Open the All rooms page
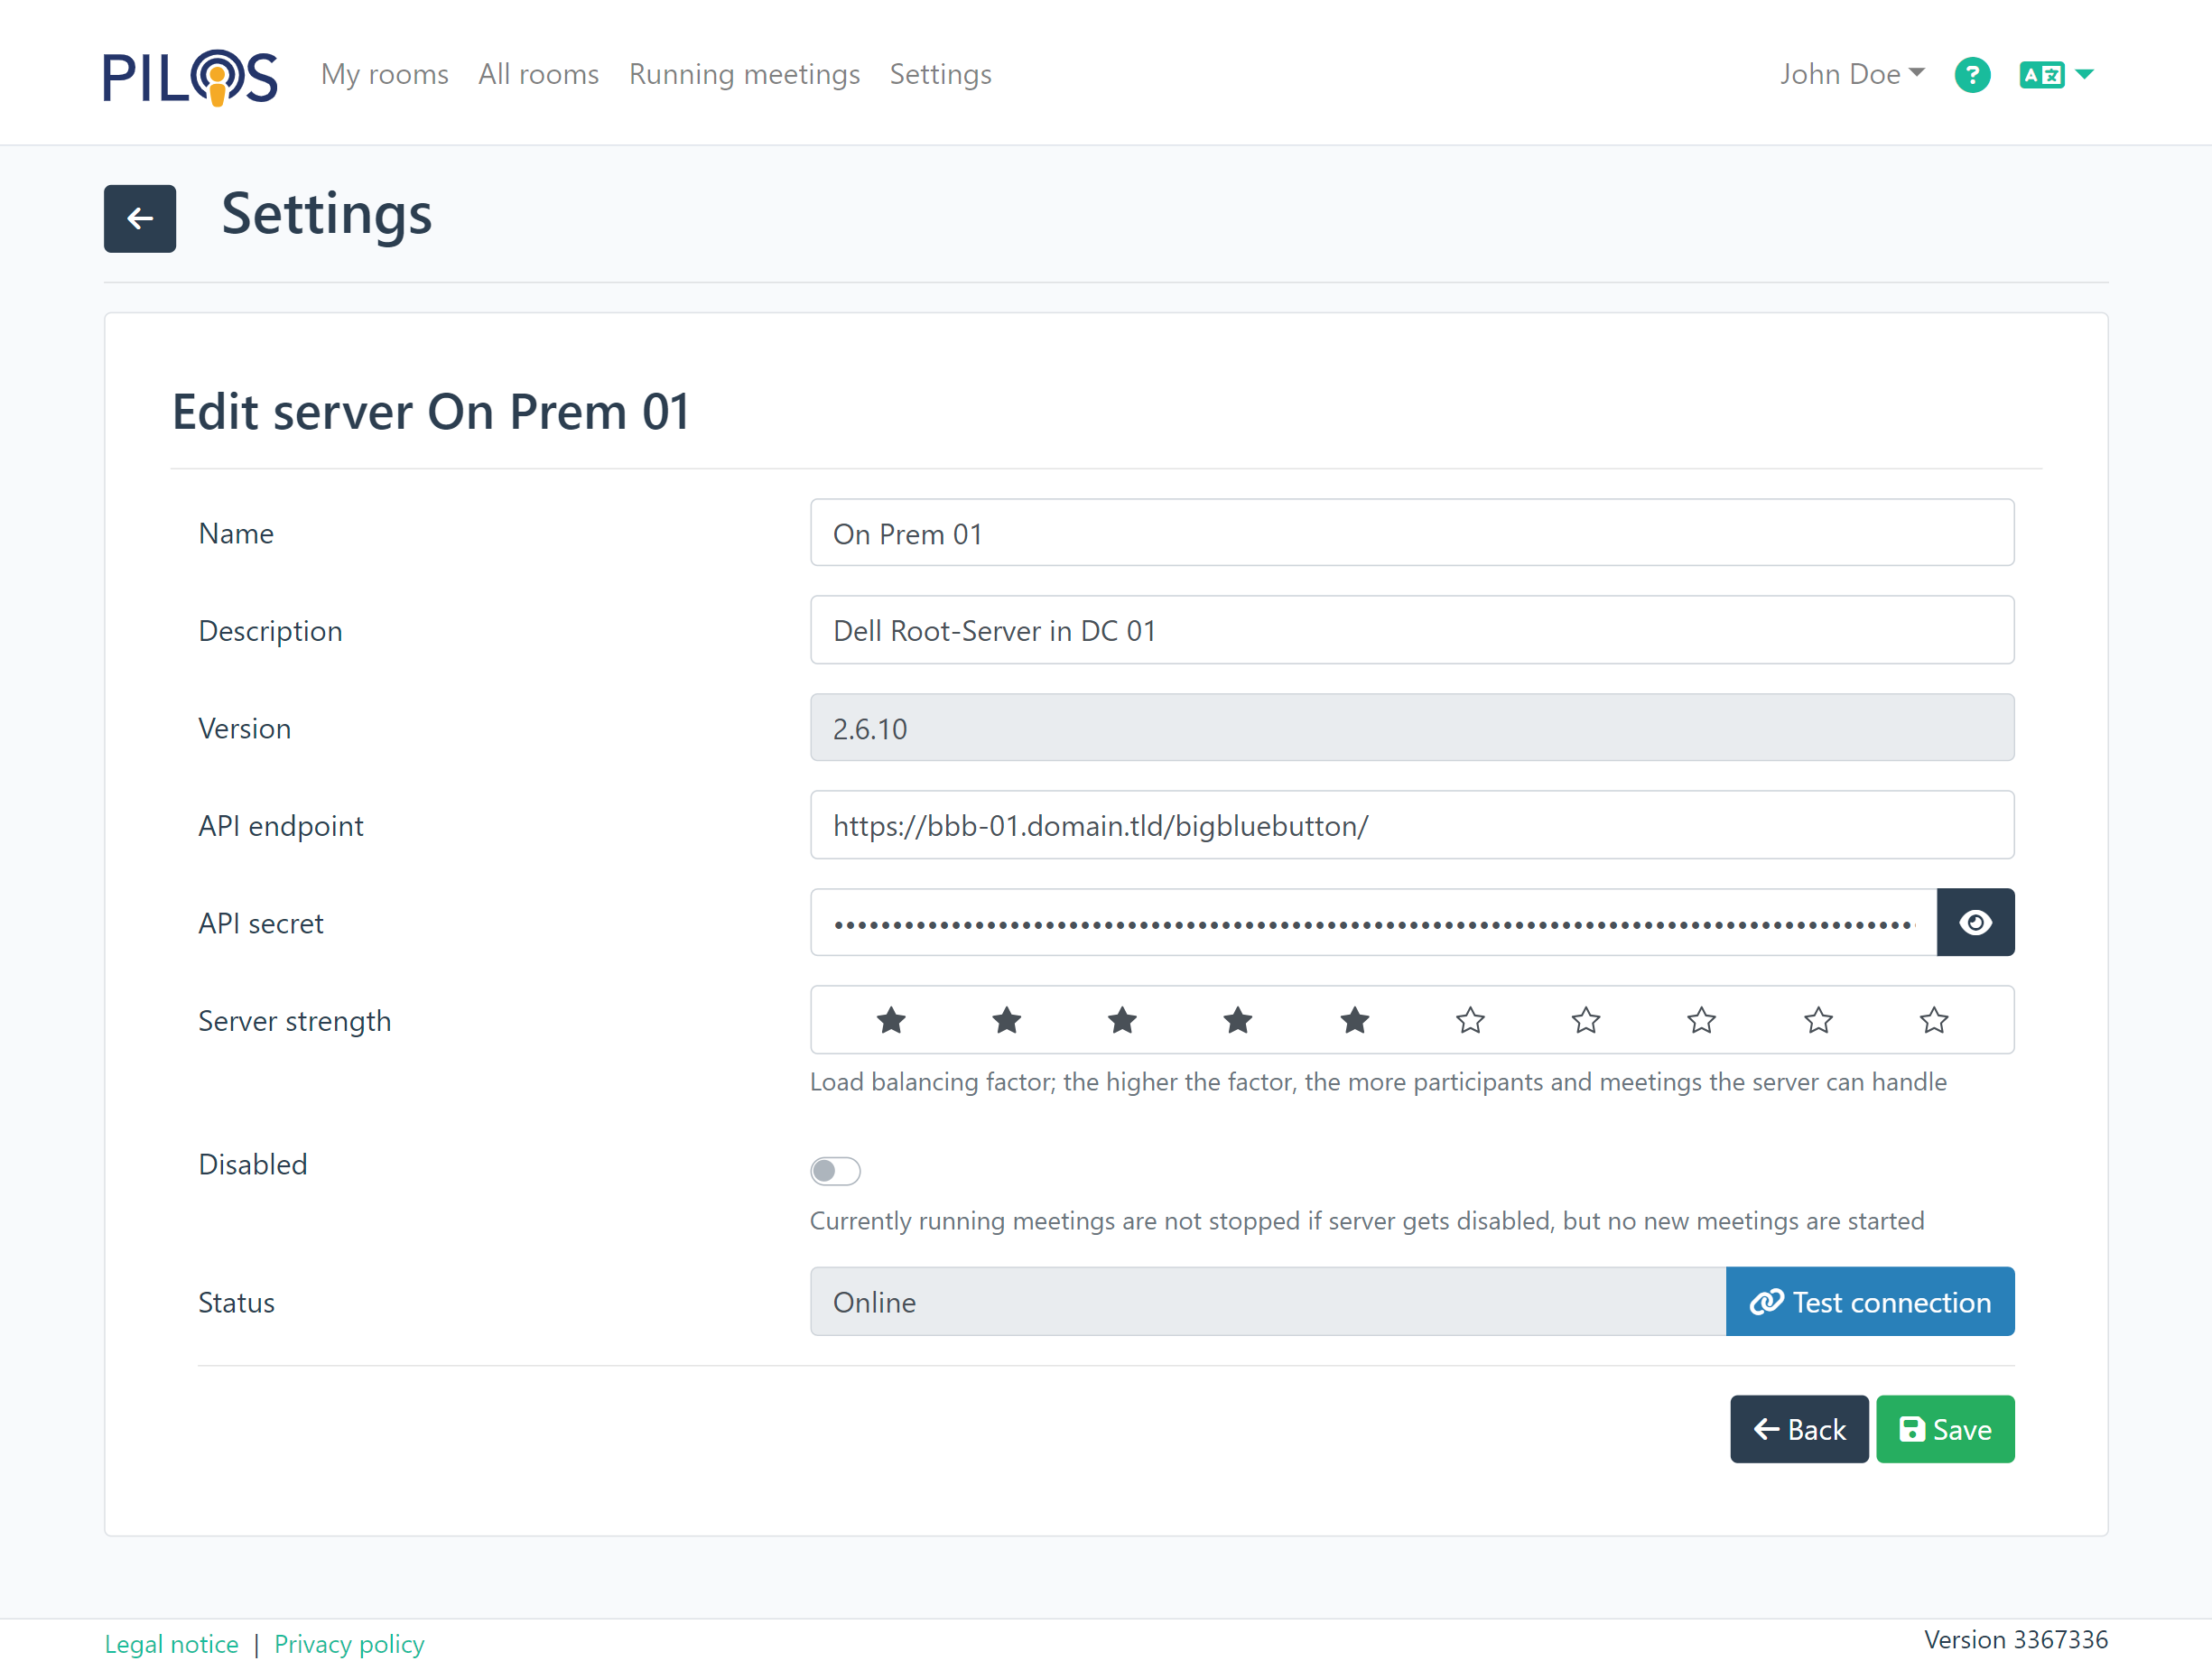 (538, 74)
